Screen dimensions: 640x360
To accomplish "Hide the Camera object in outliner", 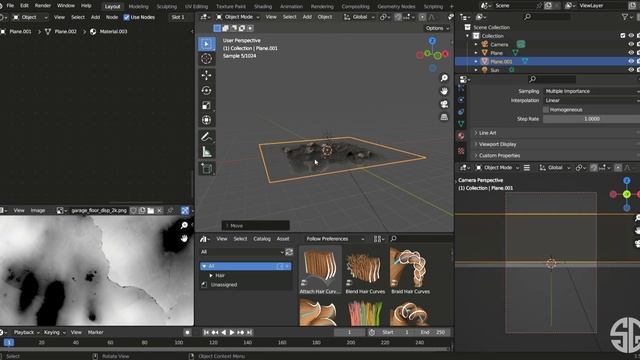I will (x=631, y=44).
